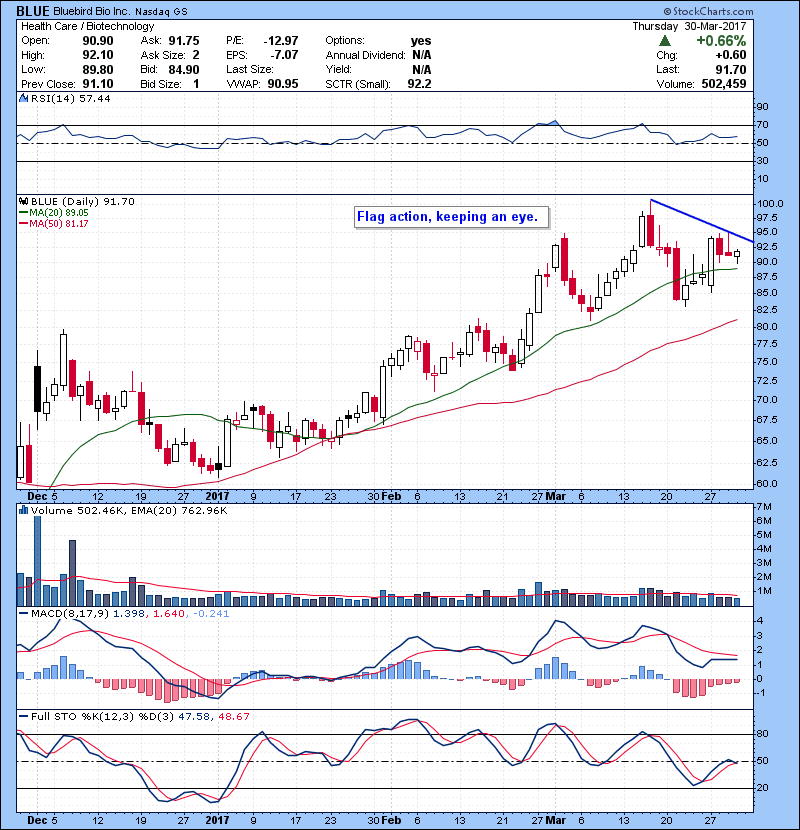Click the Bluebird Bio Inc. company name
Screen dimensions: 800x830
click(91, 11)
